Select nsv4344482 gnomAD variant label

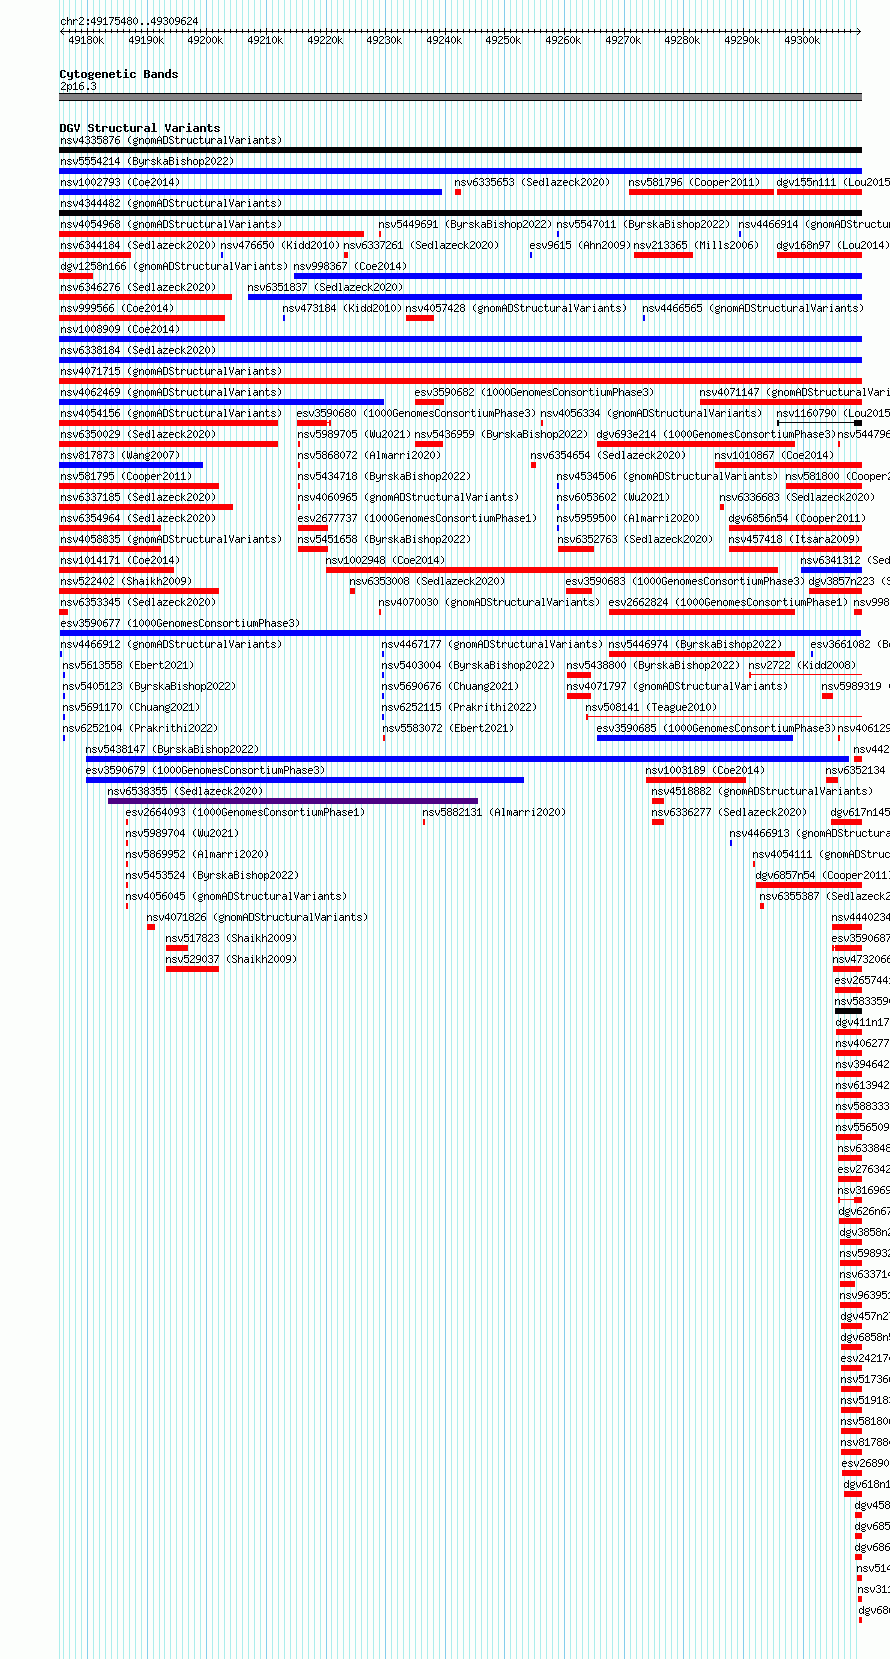tap(171, 203)
